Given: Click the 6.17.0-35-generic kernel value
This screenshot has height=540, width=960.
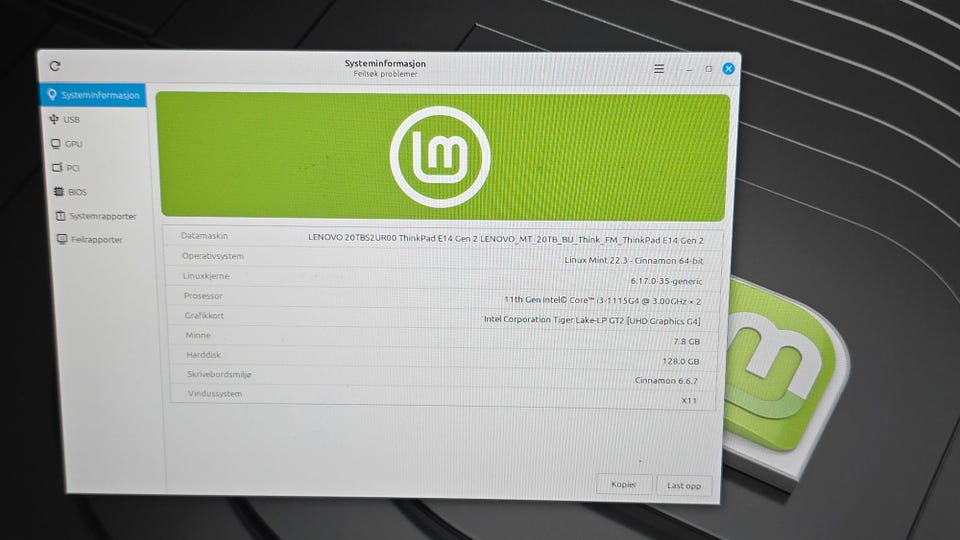Looking at the screenshot, I should click(667, 281).
